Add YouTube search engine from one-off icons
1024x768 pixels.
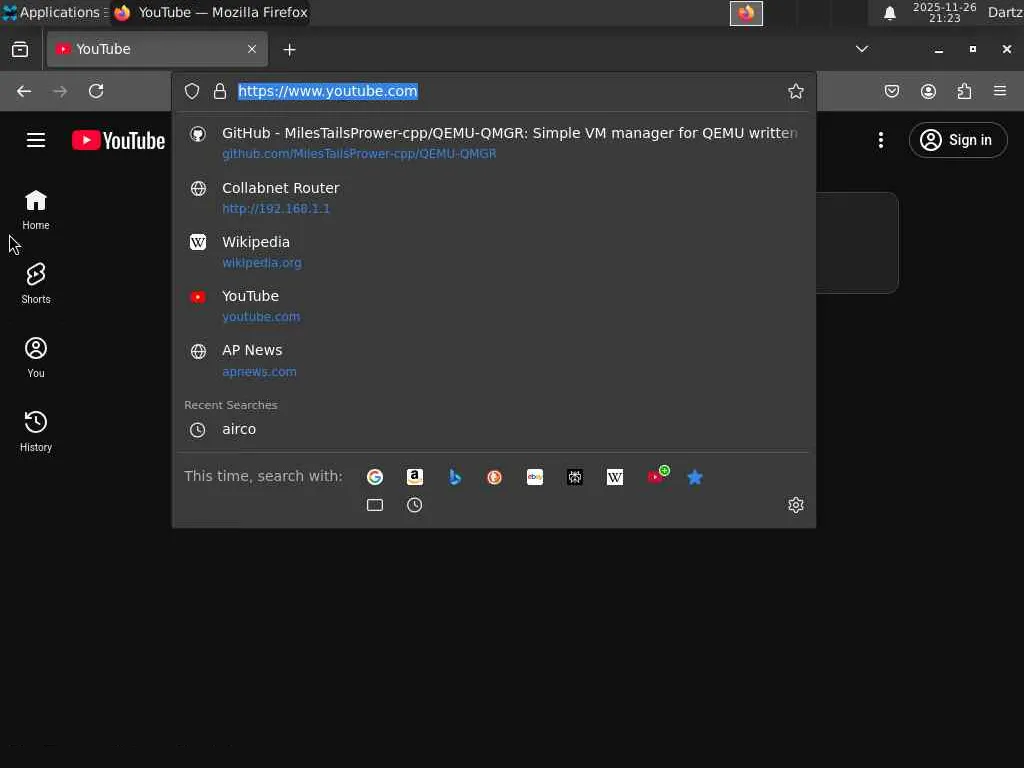[658, 476]
